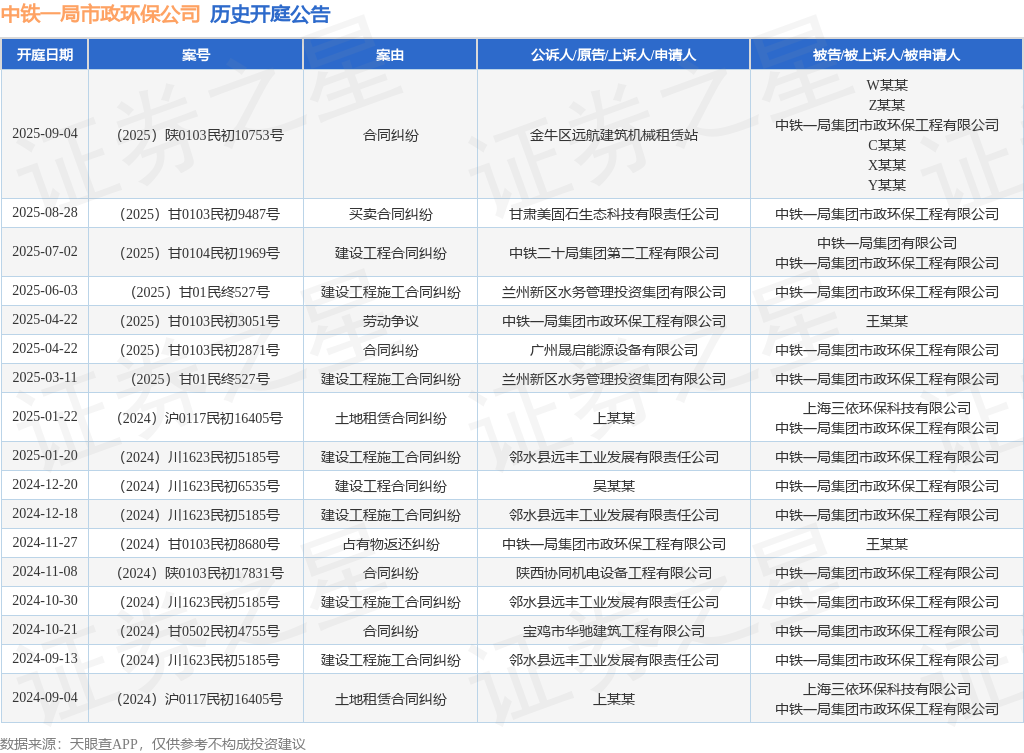The image size is (1024, 753).
Task: Click the date 2025-01-22
Action: coord(45,416)
